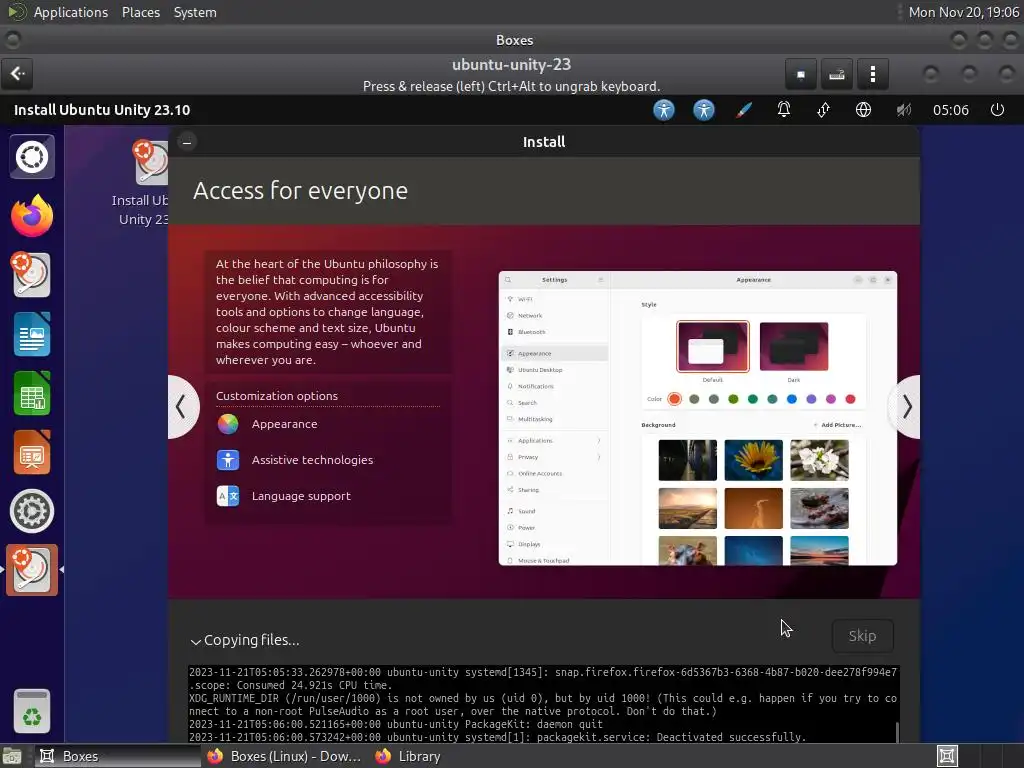This screenshot has width=1024, height=768.
Task: Click the Skip button
Action: (x=862, y=636)
